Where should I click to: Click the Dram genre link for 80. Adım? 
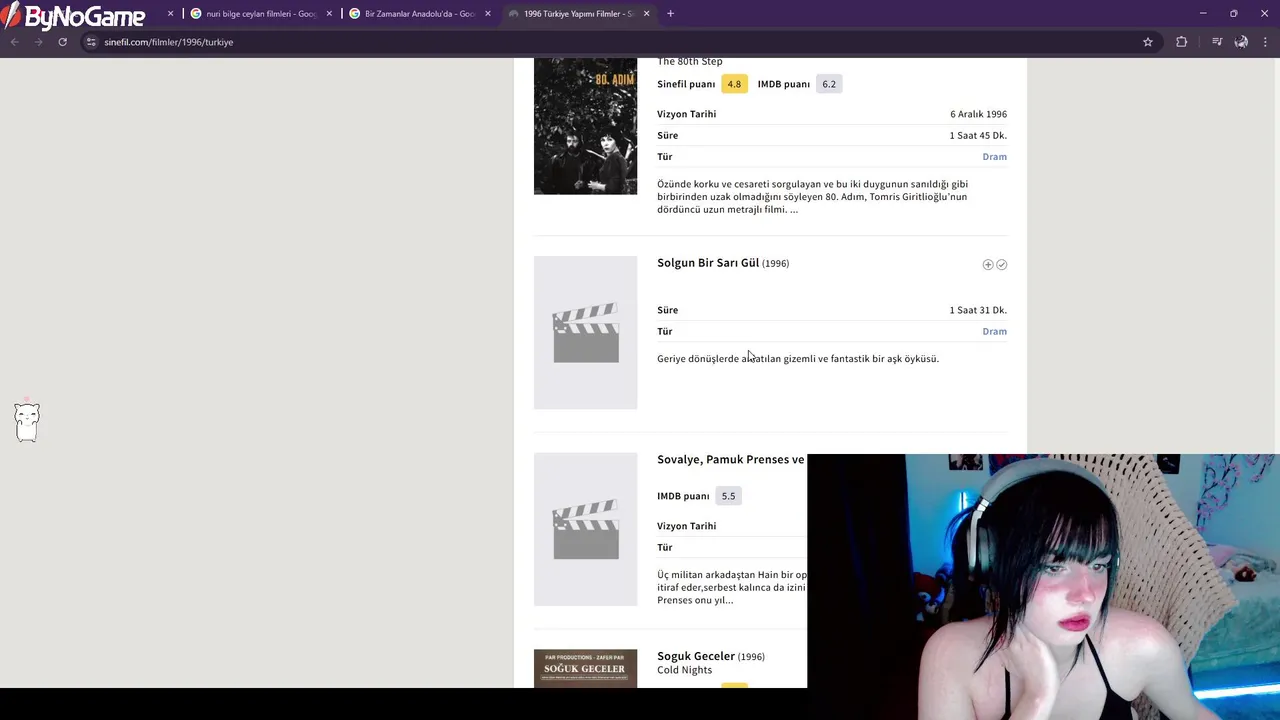[x=994, y=157]
